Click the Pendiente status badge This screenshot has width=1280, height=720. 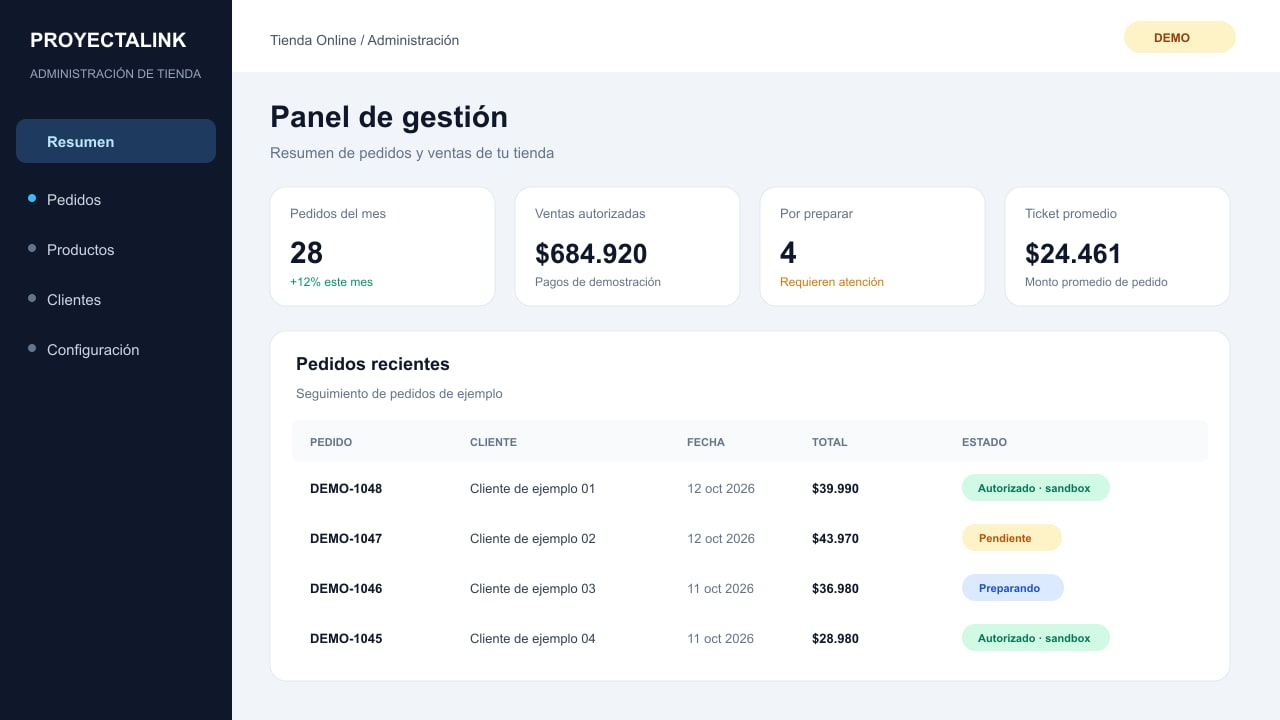click(1011, 538)
